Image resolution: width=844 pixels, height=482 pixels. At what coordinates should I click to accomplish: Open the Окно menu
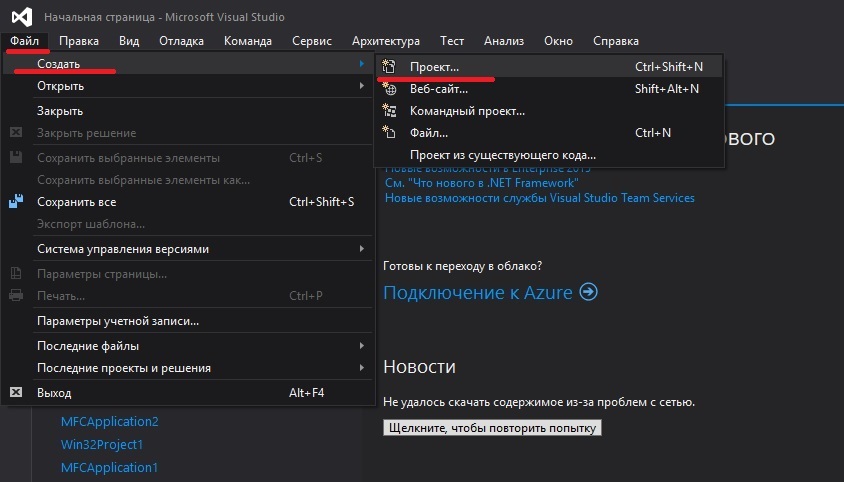558,41
